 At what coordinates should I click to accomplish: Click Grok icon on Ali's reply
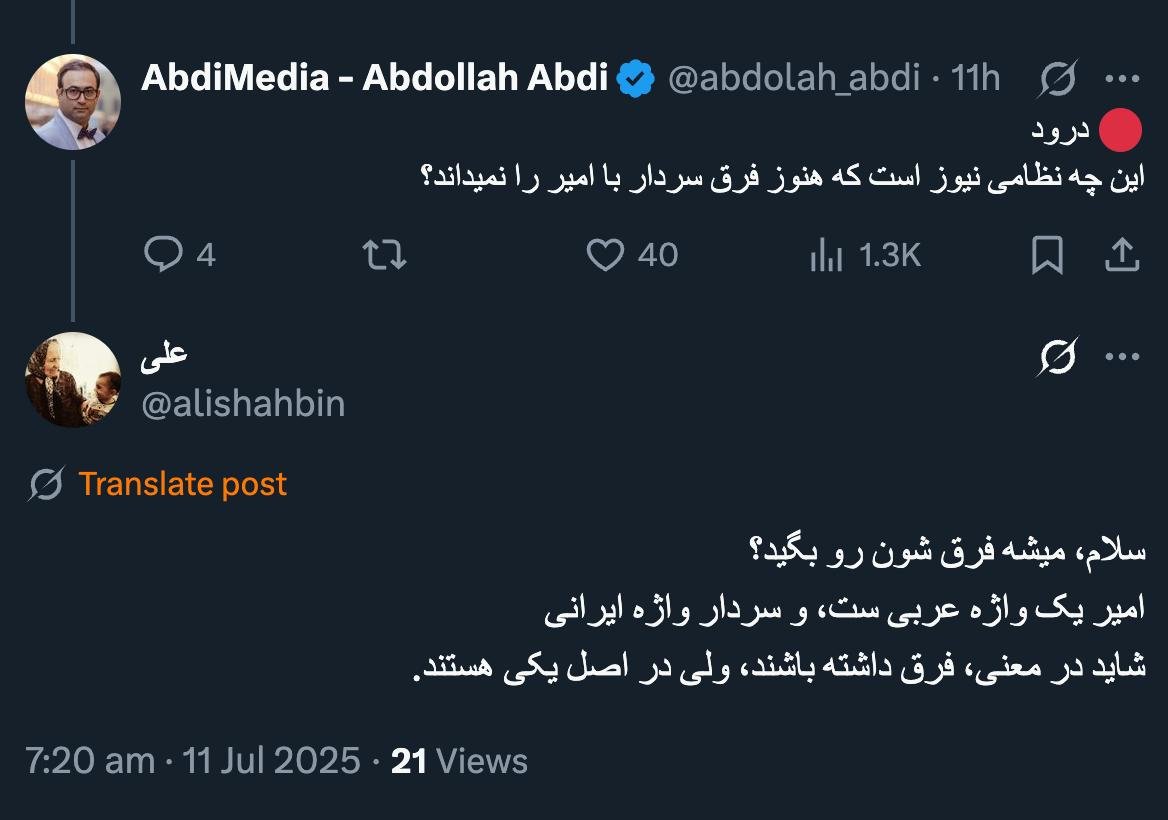[1058, 356]
